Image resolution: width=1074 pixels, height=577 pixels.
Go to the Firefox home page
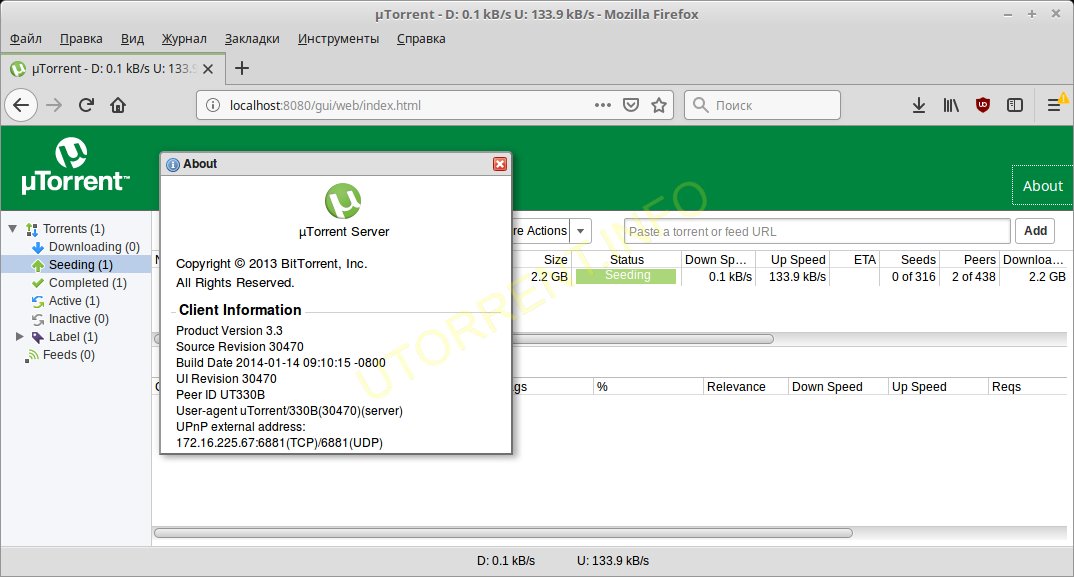[x=118, y=106]
